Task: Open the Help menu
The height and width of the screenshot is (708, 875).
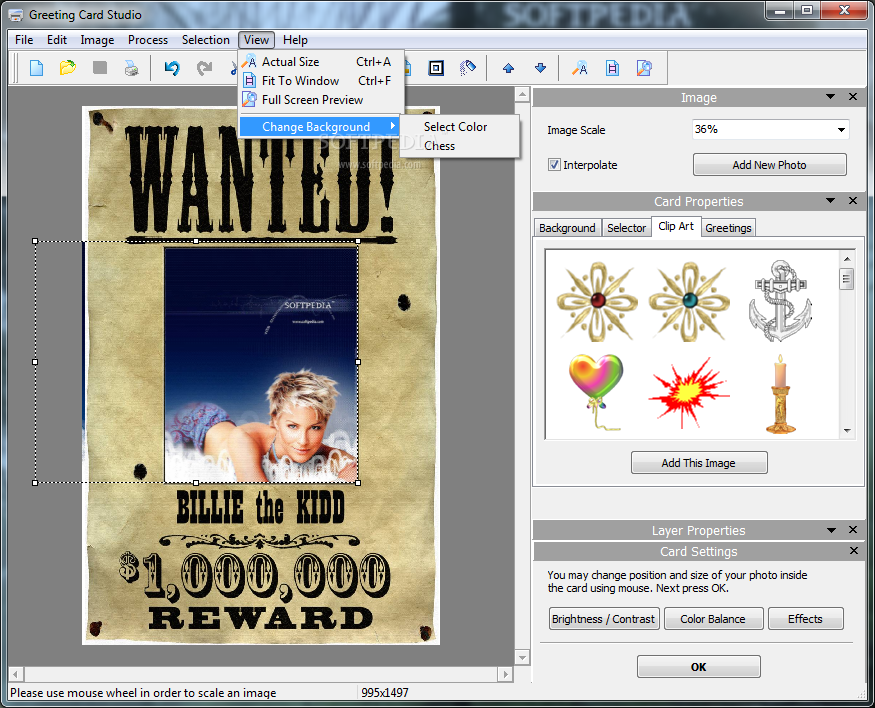Action: coord(295,40)
